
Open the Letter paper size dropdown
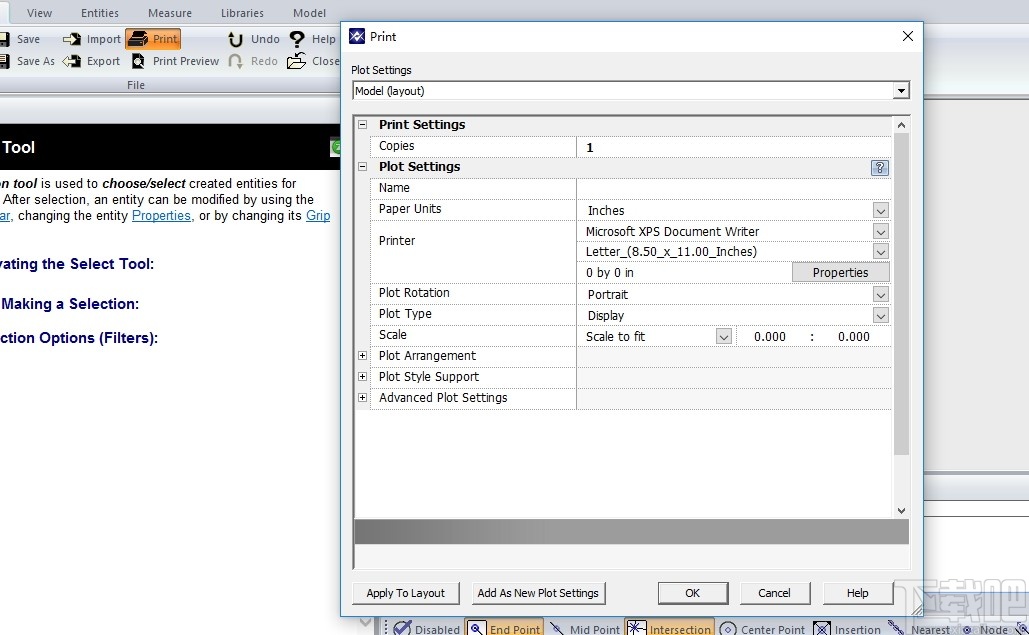pyautogui.click(x=881, y=252)
